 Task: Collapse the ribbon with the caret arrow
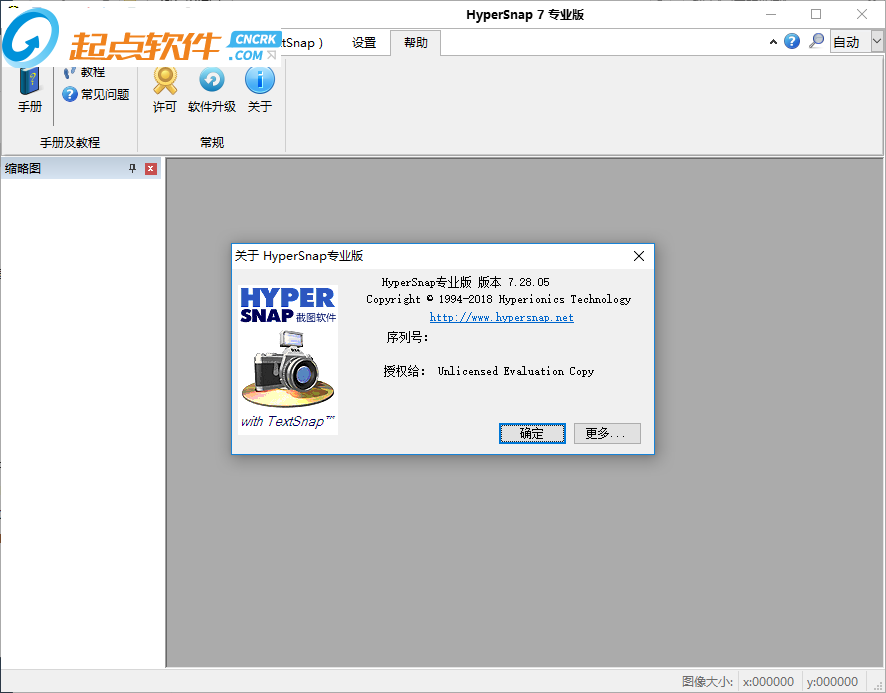773,42
